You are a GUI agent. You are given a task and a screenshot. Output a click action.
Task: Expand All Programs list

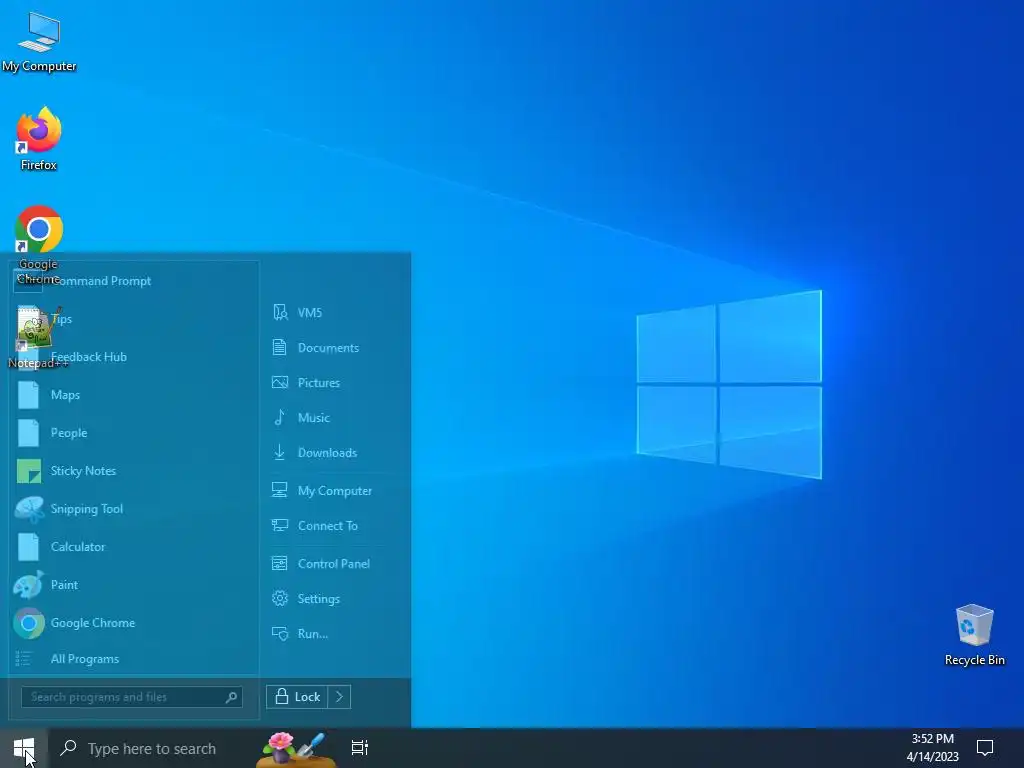(x=134, y=659)
